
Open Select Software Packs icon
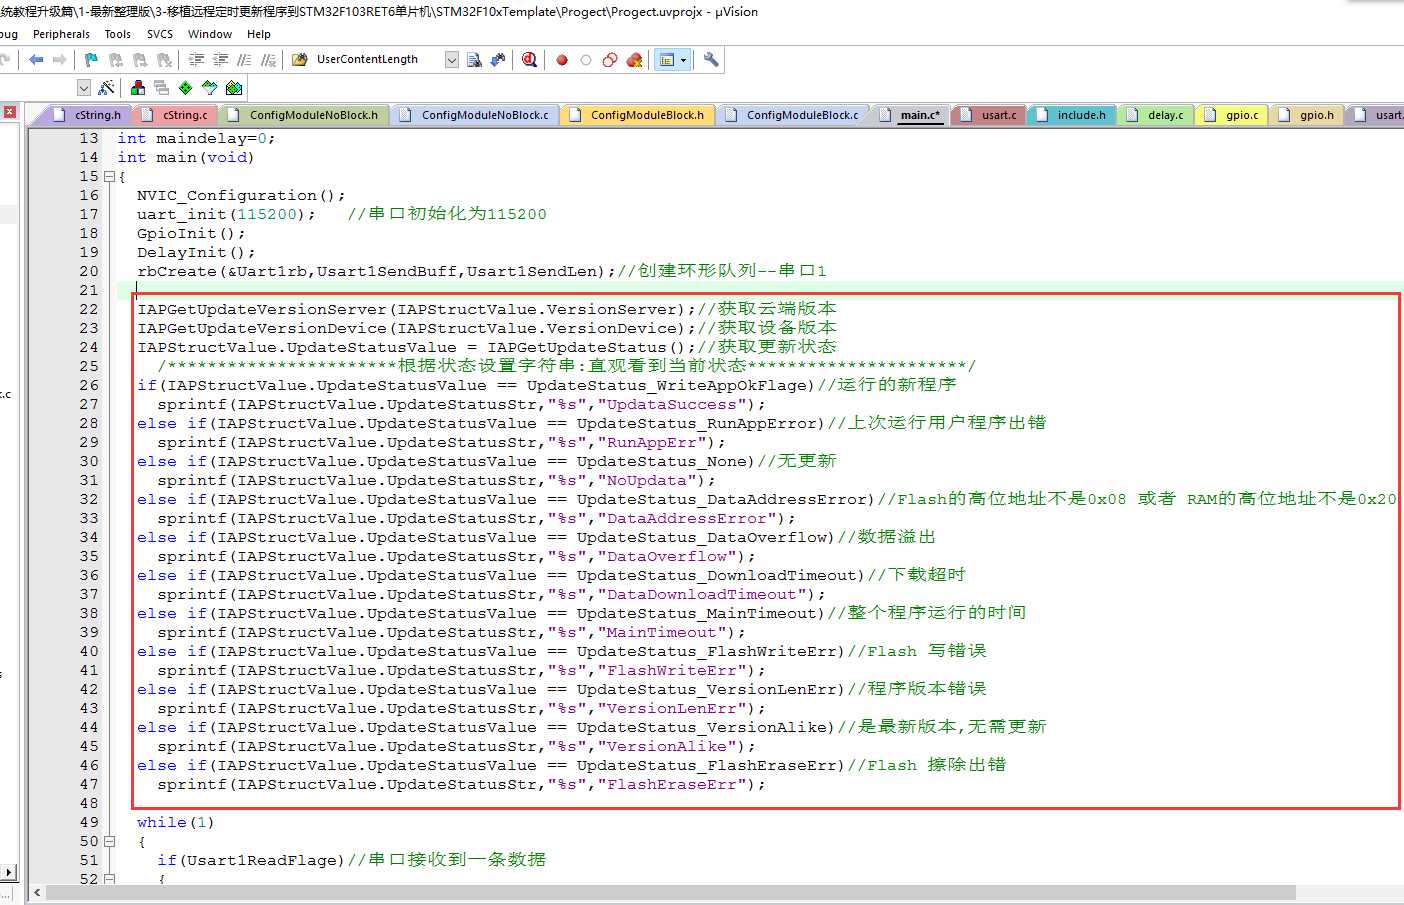click(209, 88)
